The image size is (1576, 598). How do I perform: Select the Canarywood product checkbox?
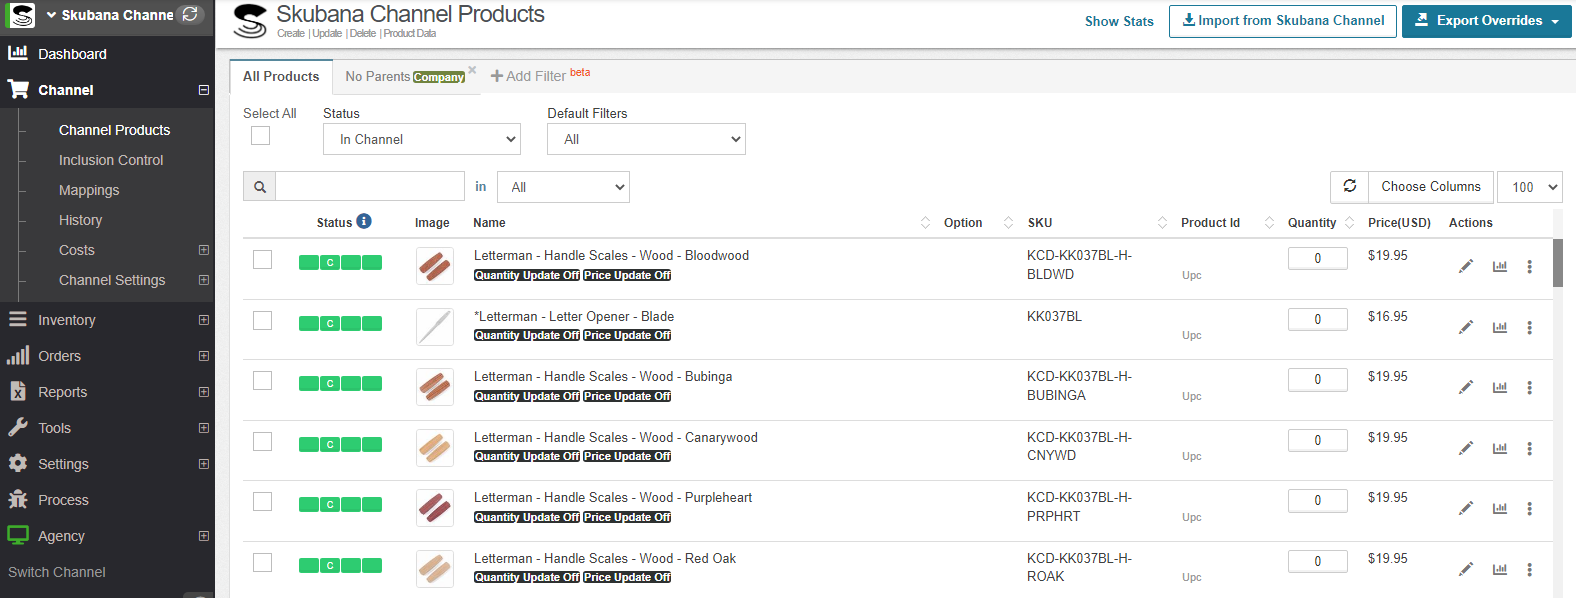tap(262, 441)
